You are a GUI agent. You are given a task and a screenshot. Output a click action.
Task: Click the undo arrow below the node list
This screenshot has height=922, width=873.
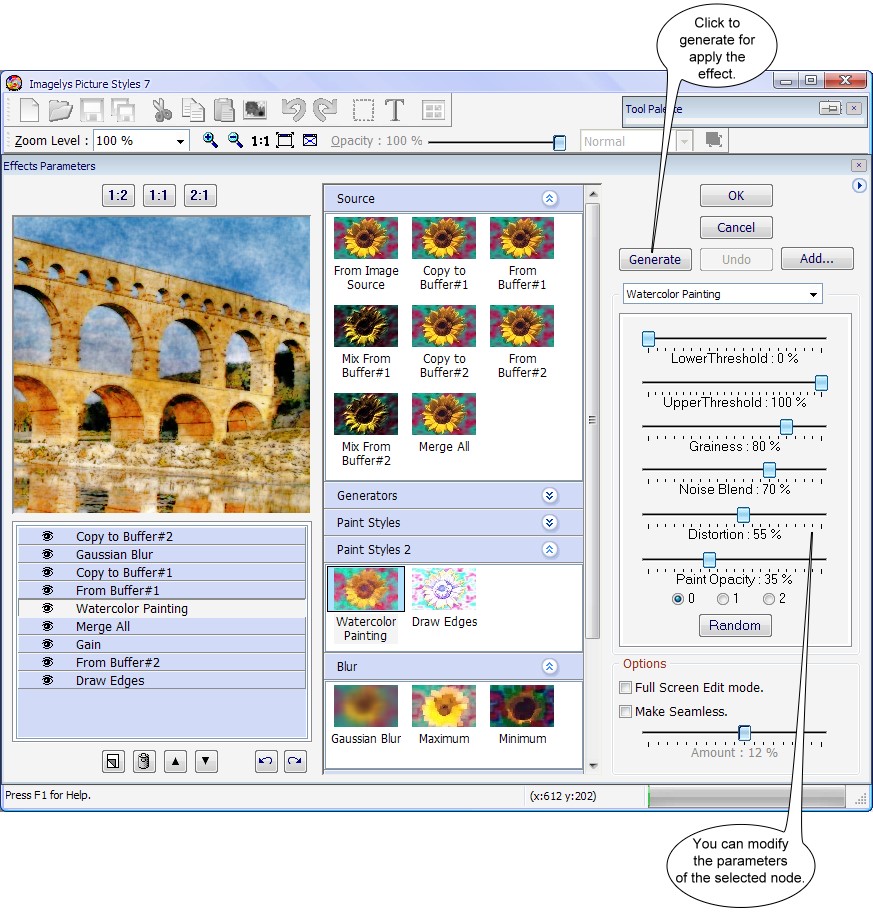(x=265, y=762)
